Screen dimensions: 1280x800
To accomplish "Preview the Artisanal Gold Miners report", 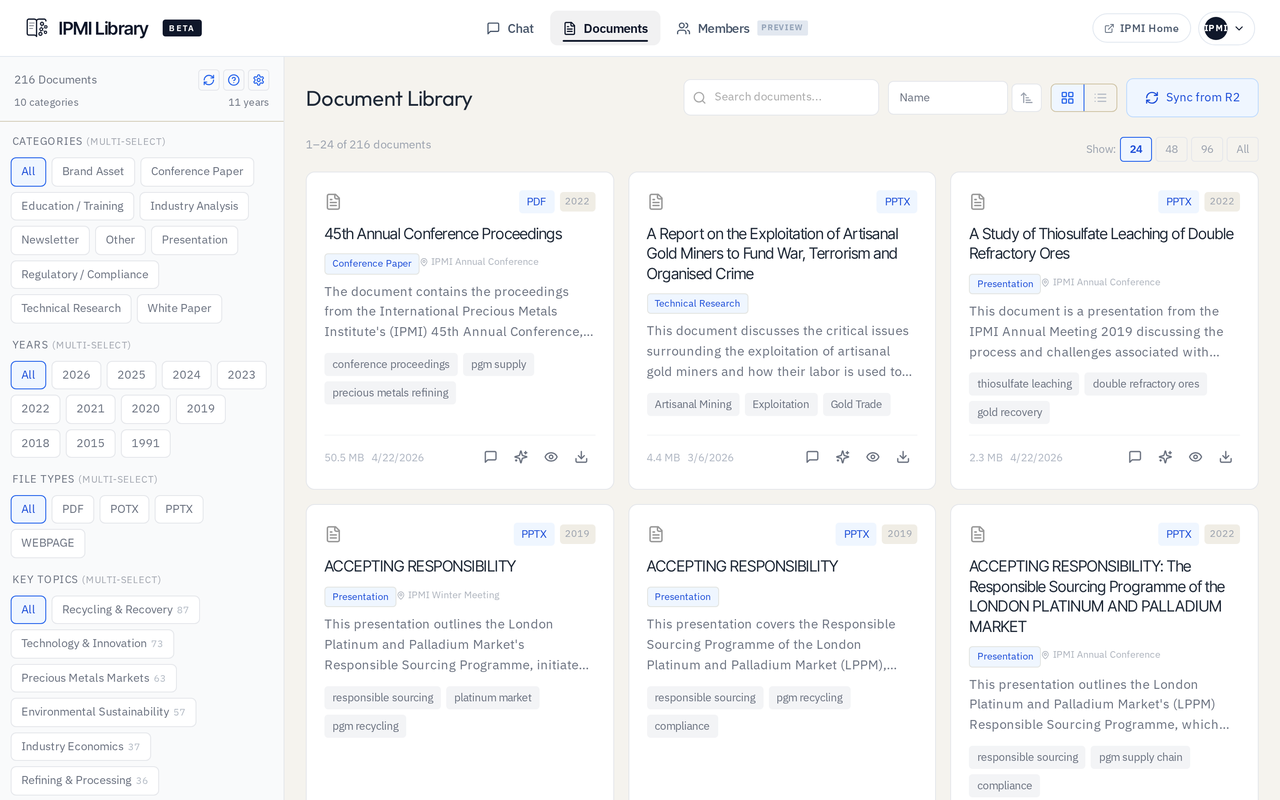I will coord(873,457).
